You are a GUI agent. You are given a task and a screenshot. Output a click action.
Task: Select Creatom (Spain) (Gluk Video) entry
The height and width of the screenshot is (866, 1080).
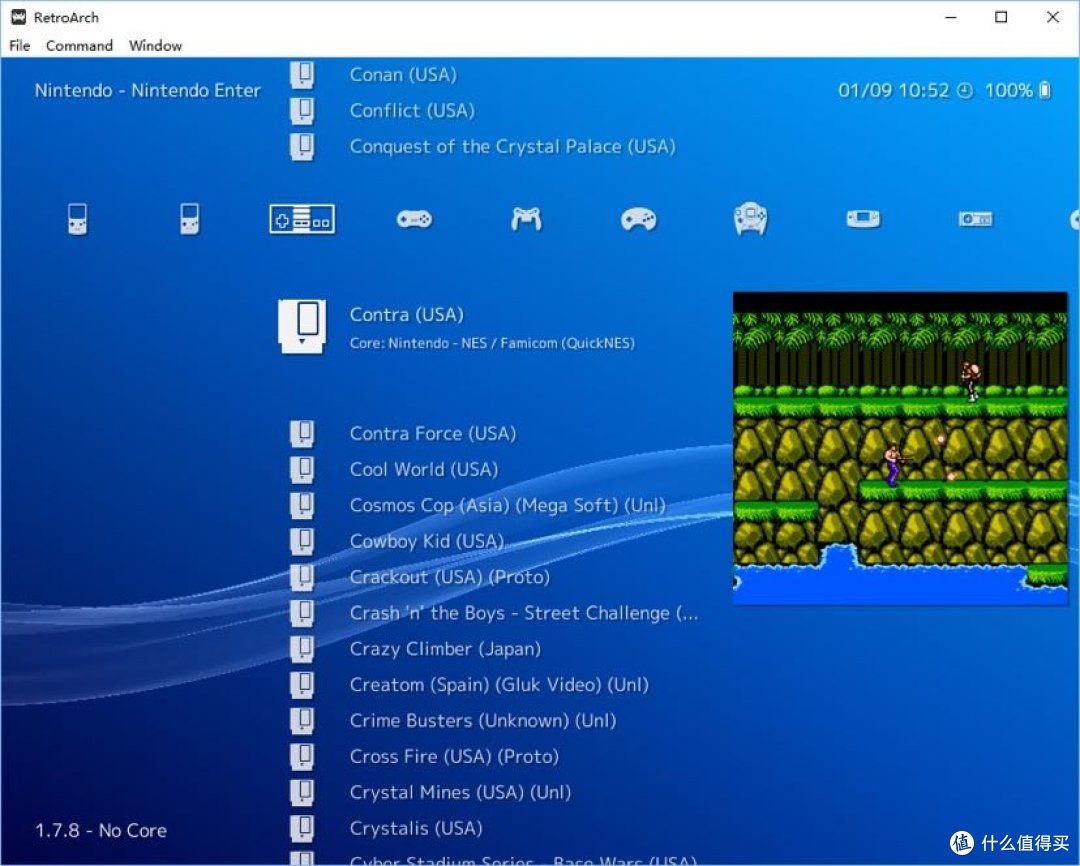(x=499, y=684)
